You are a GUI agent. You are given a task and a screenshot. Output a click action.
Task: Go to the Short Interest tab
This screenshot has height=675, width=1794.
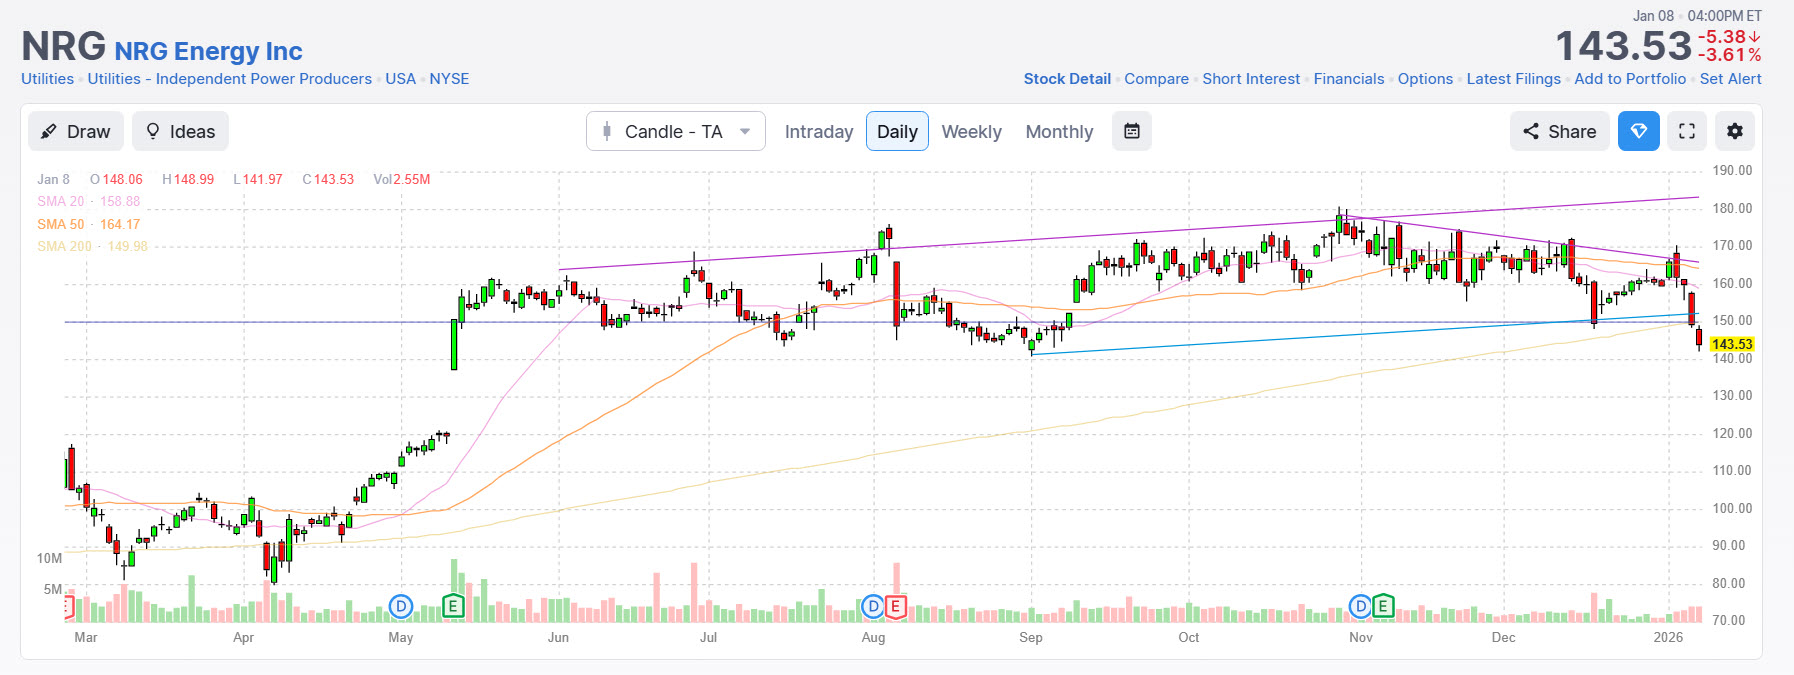pos(1251,79)
